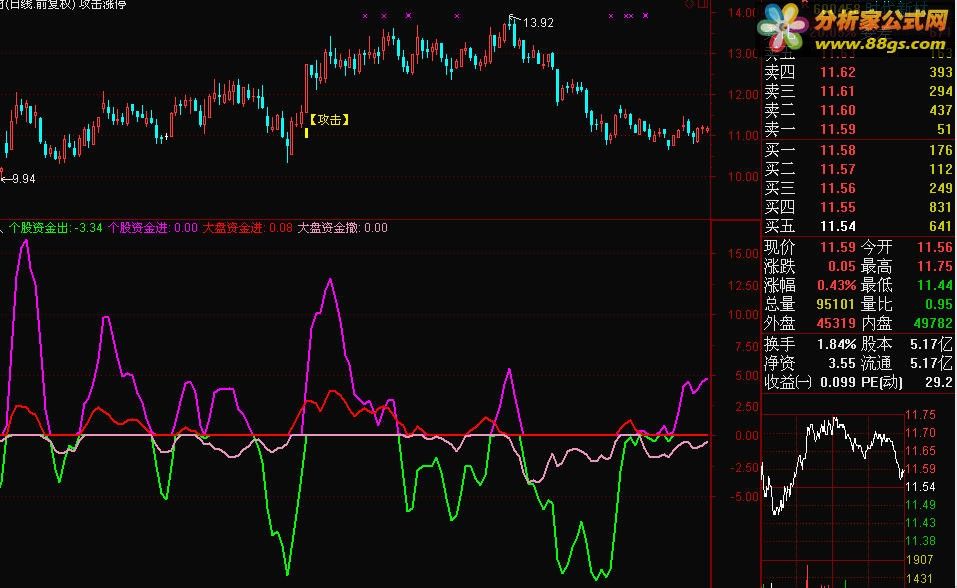The height and width of the screenshot is (588, 957).
Task: Click the 涨跌 value 0.05
Action: point(842,266)
